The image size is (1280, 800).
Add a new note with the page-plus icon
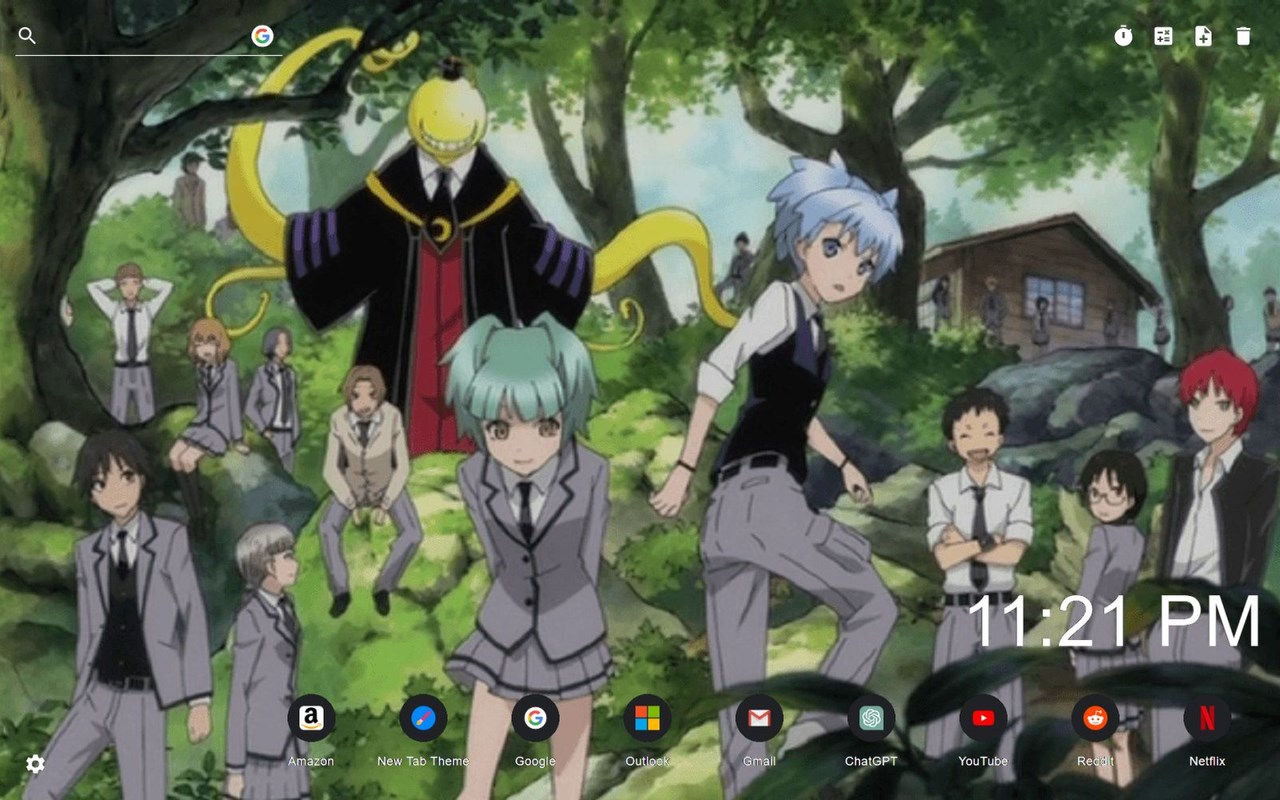(x=1203, y=36)
